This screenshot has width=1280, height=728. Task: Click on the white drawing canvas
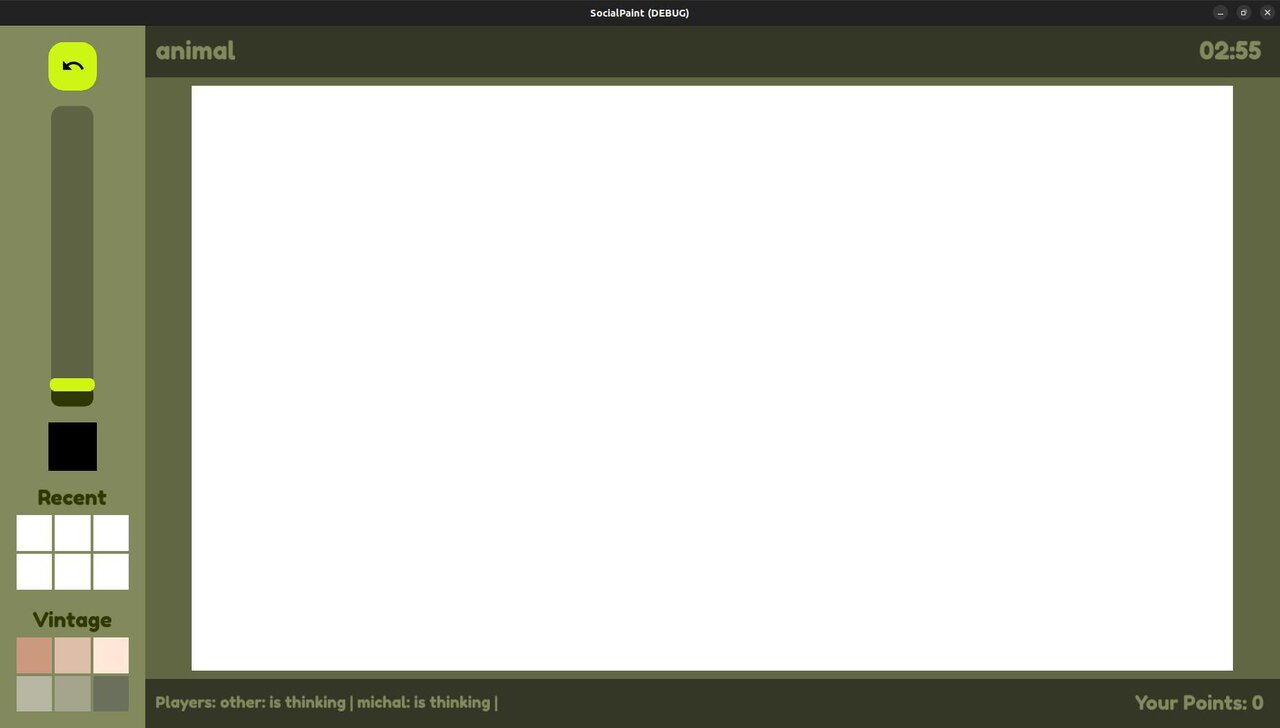(x=712, y=378)
